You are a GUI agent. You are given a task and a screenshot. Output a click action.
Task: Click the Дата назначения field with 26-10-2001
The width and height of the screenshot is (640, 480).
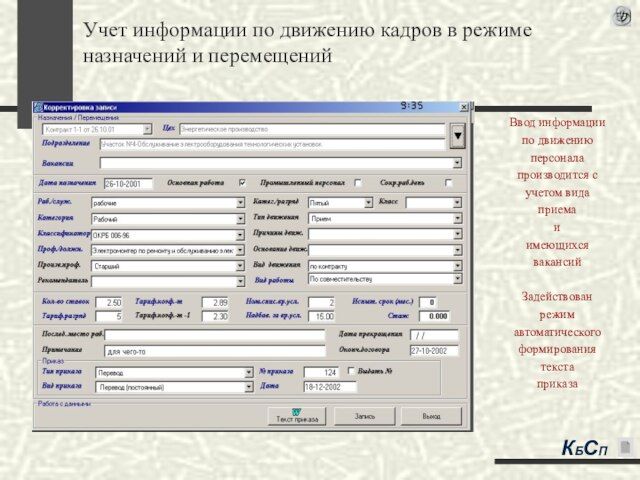pos(127,185)
